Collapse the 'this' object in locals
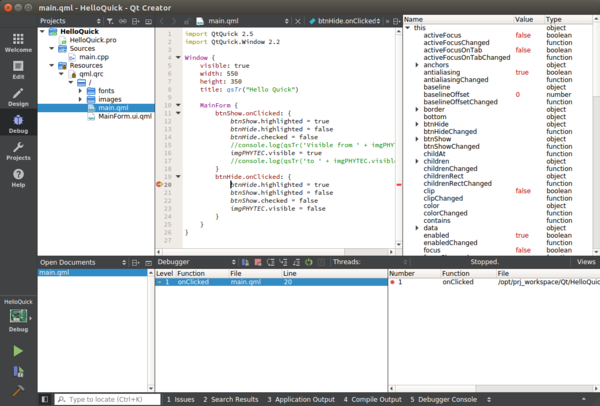 [408, 28]
